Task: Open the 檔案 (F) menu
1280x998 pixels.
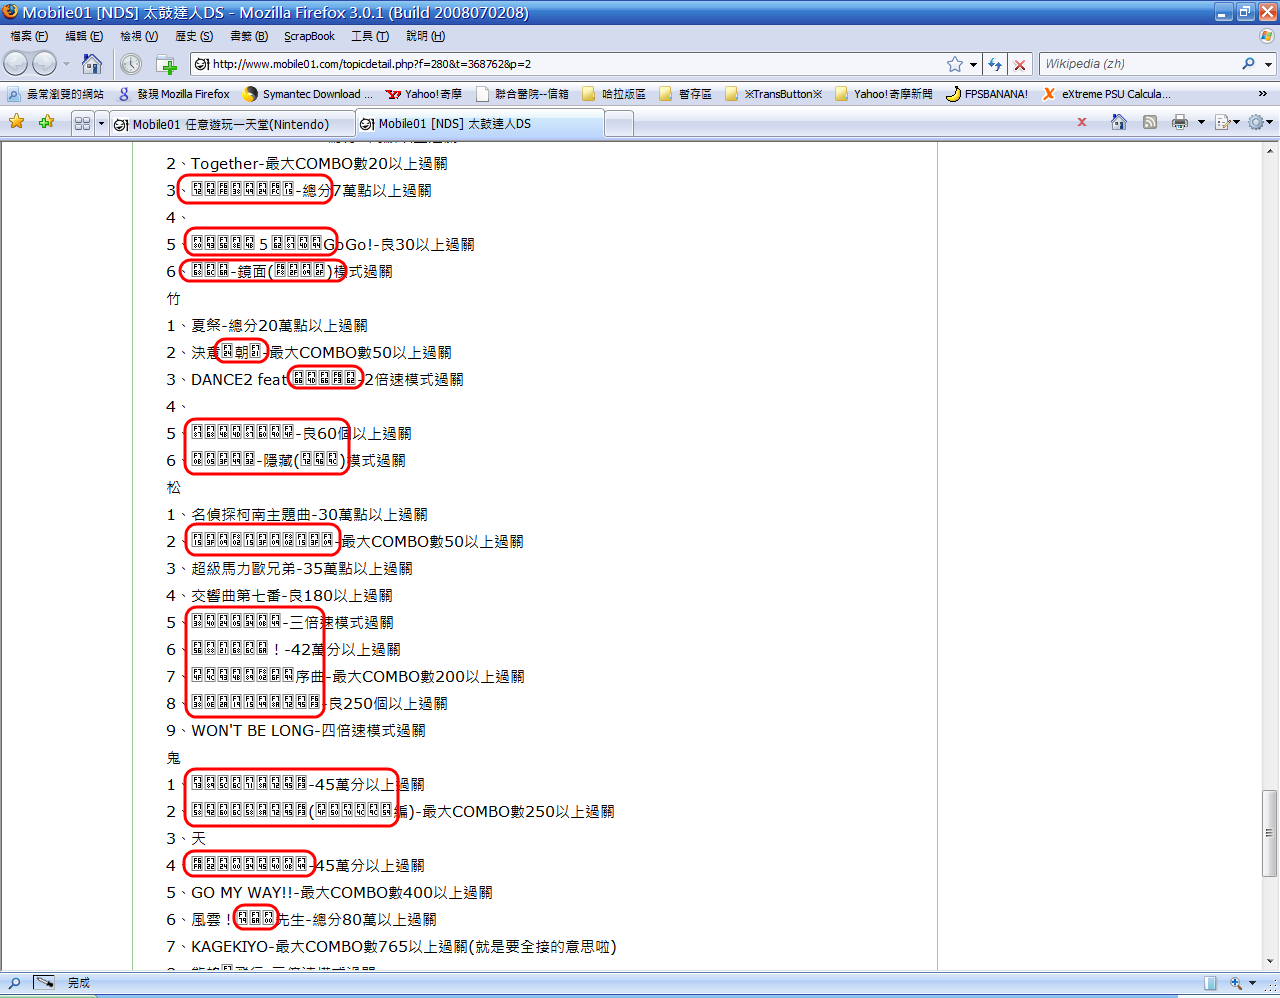Action: click(x=29, y=36)
